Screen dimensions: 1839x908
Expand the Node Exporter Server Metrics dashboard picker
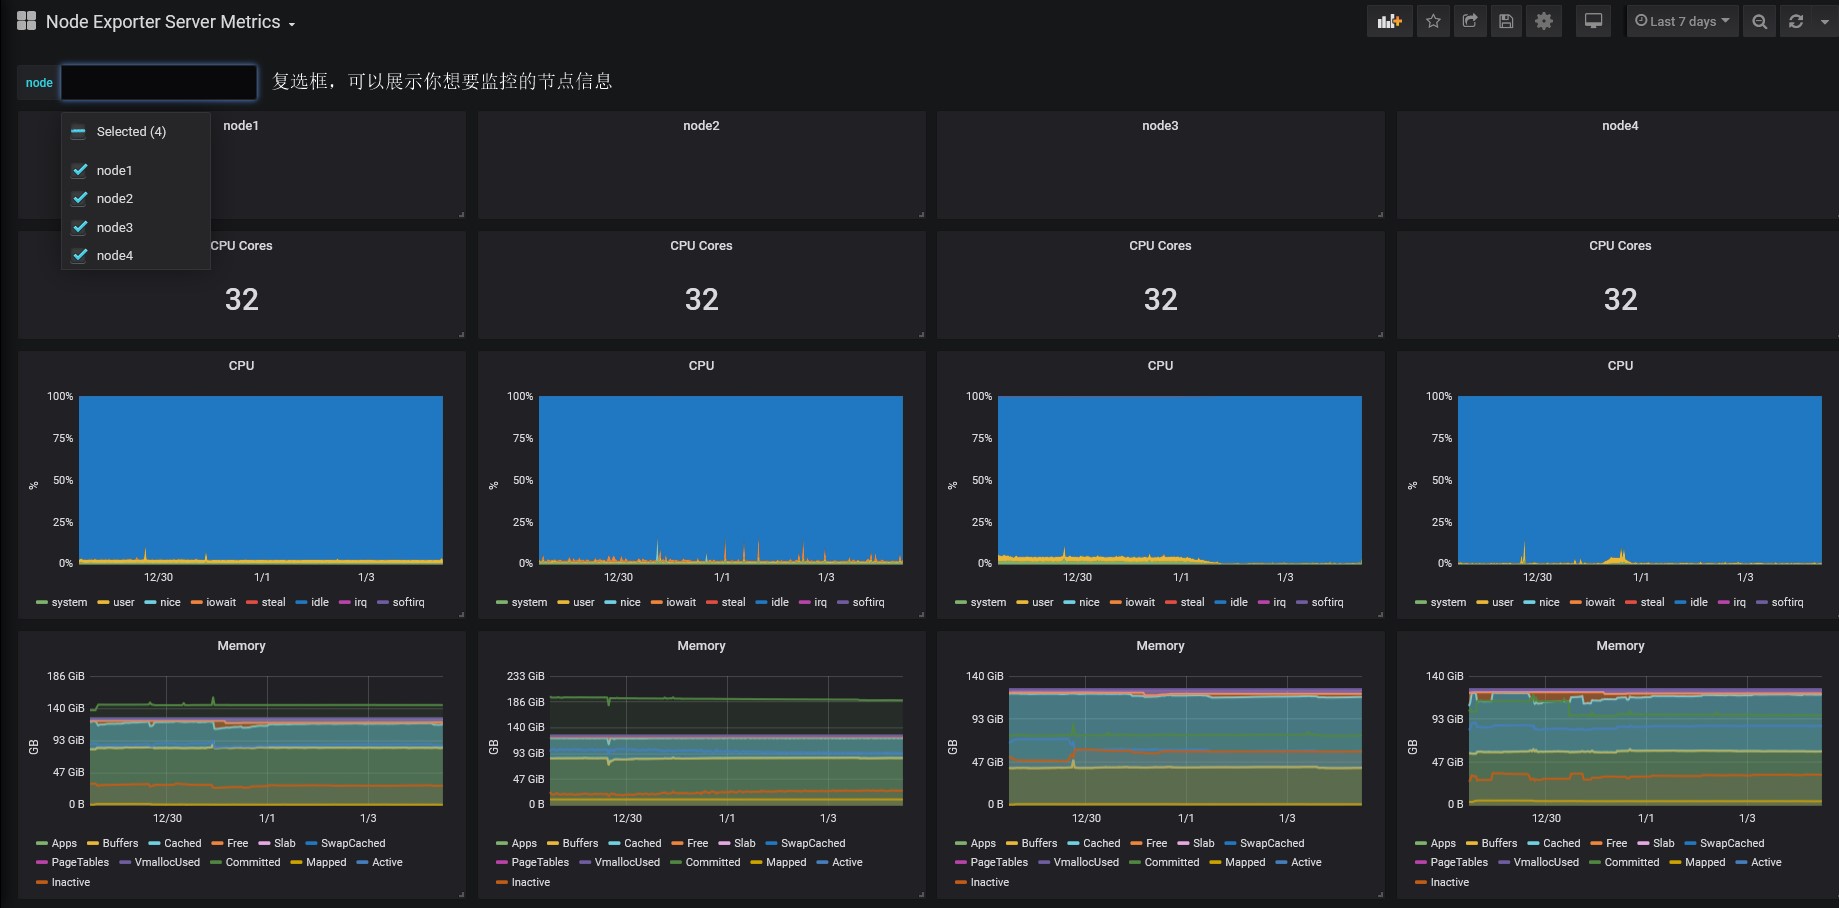click(170, 22)
